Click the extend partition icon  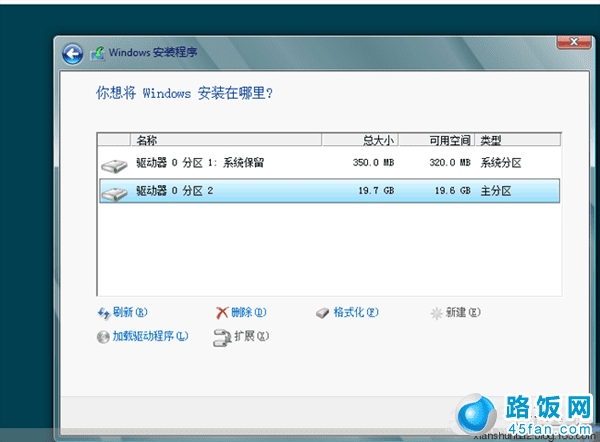coord(222,338)
